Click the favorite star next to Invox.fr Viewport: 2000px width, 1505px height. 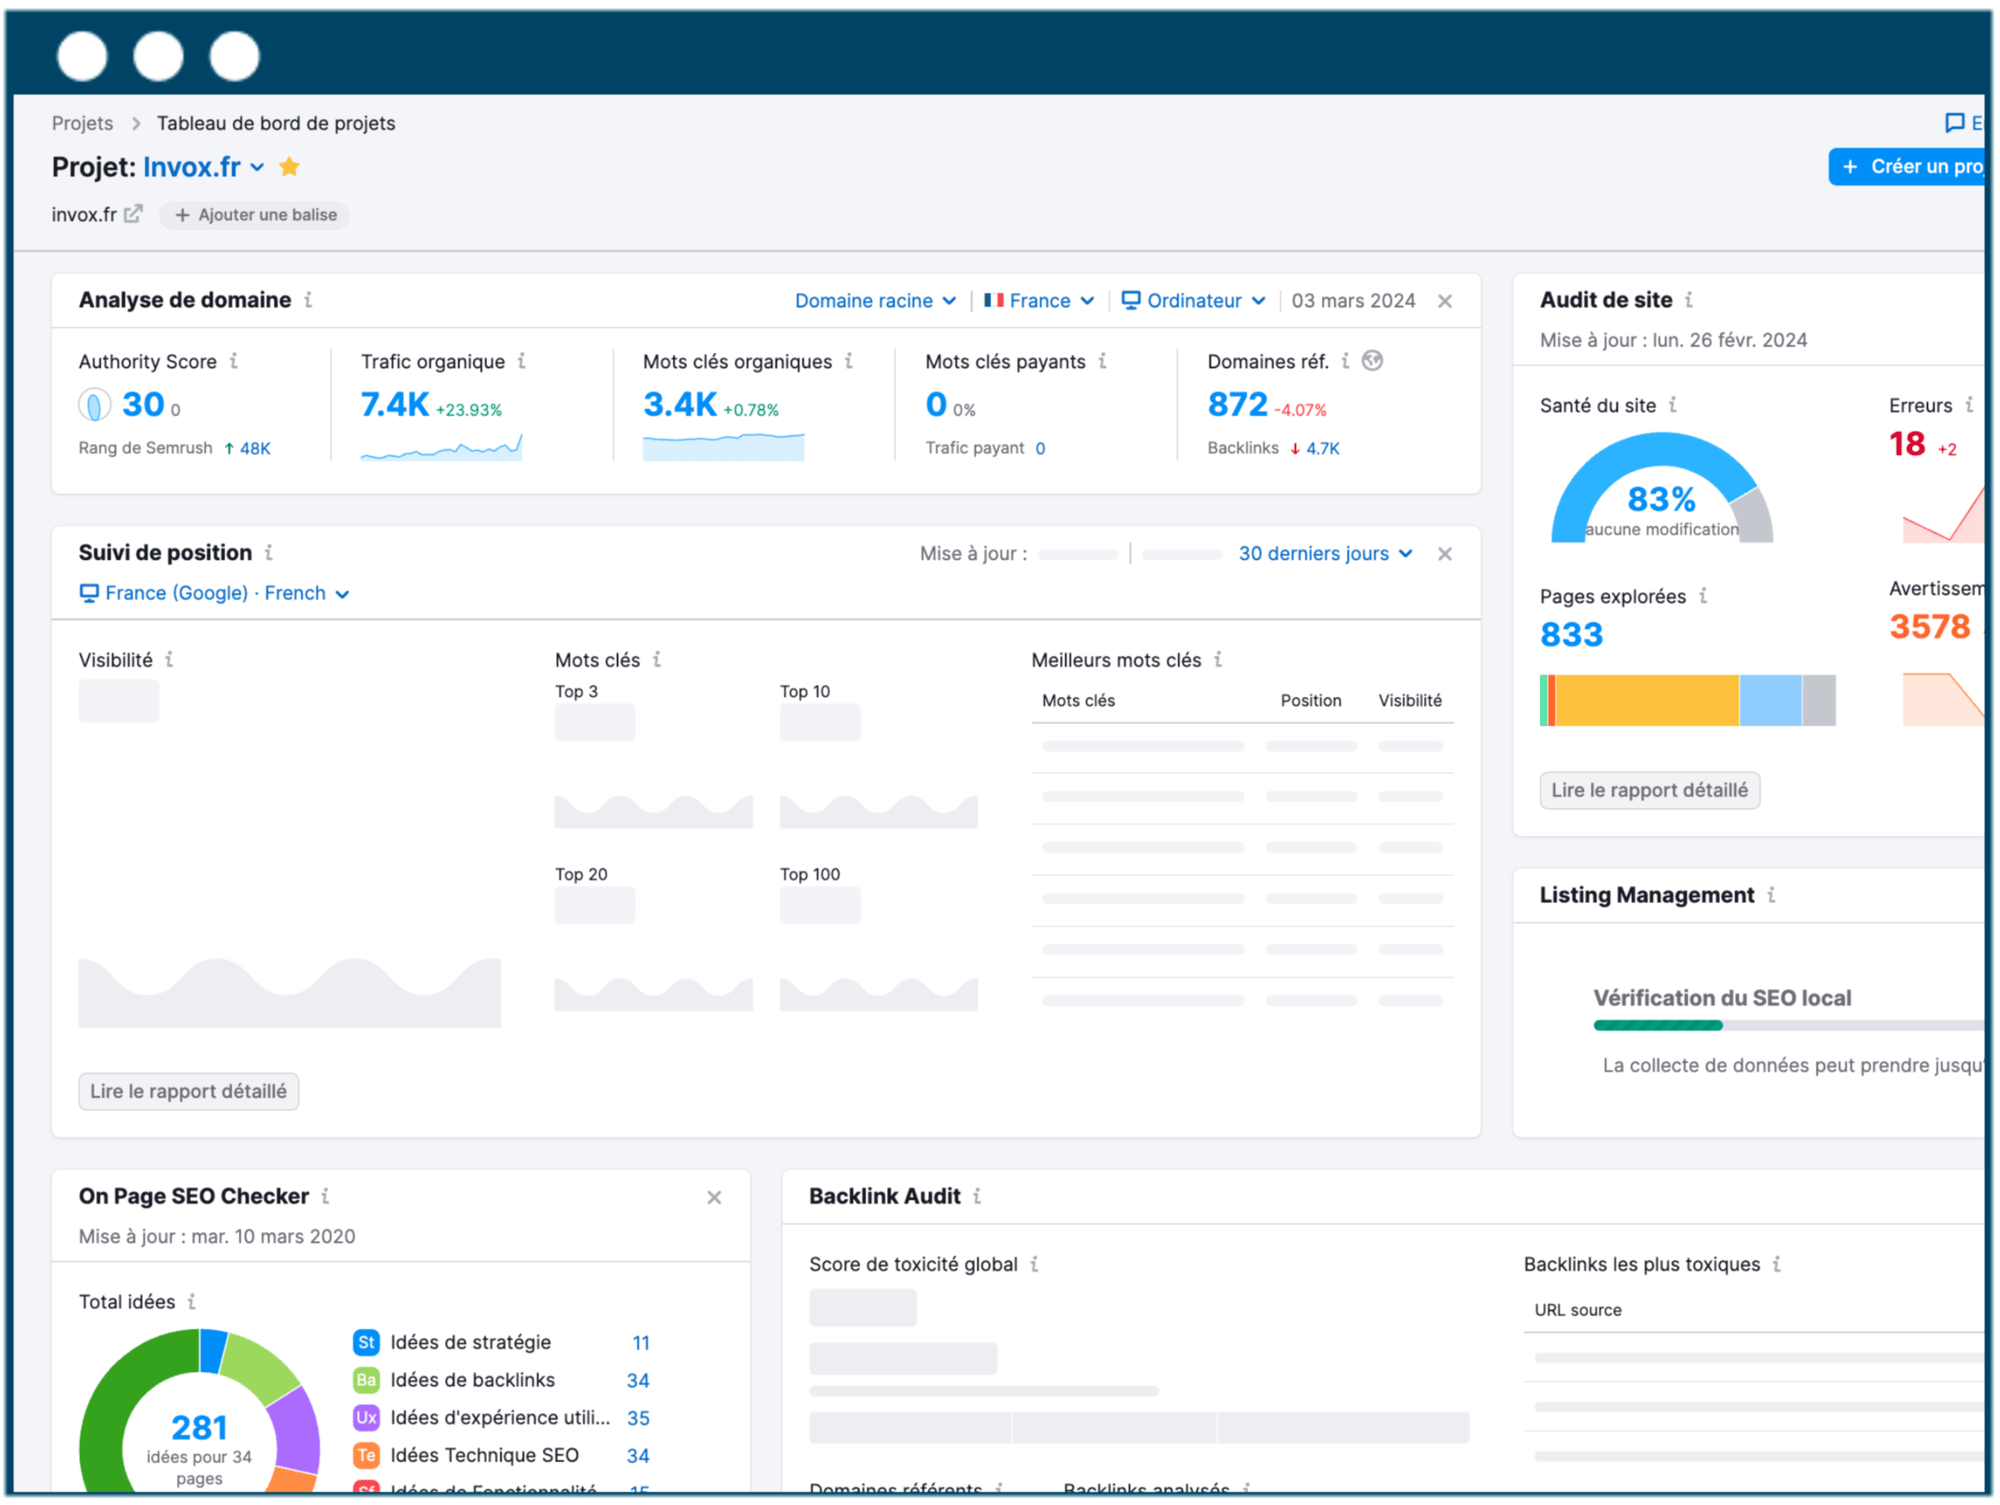click(x=289, y=167)
